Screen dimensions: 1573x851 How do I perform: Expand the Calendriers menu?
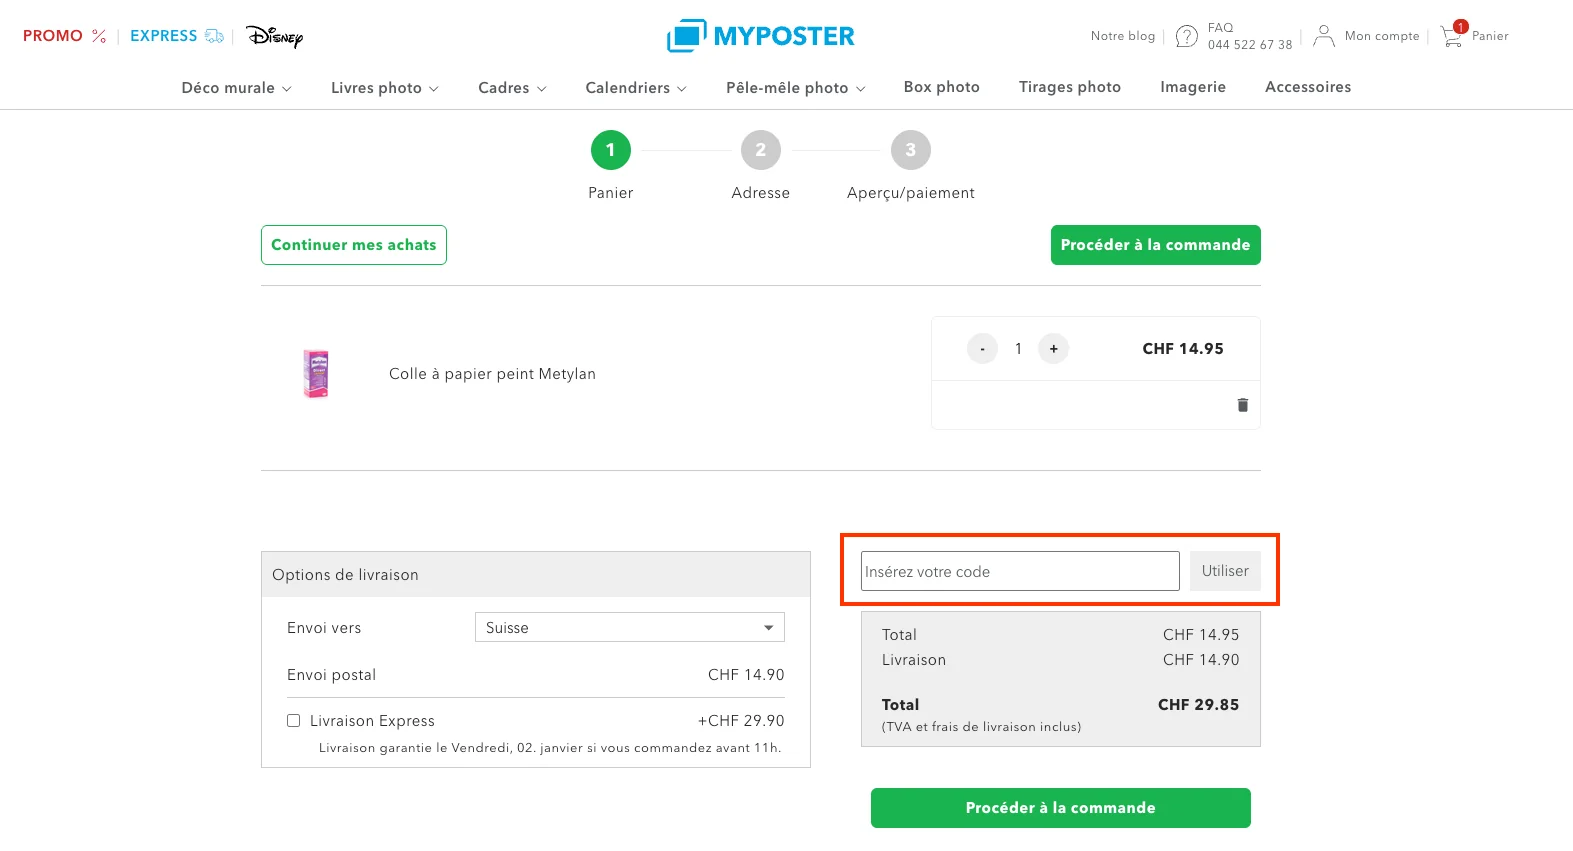click(636, 88)
